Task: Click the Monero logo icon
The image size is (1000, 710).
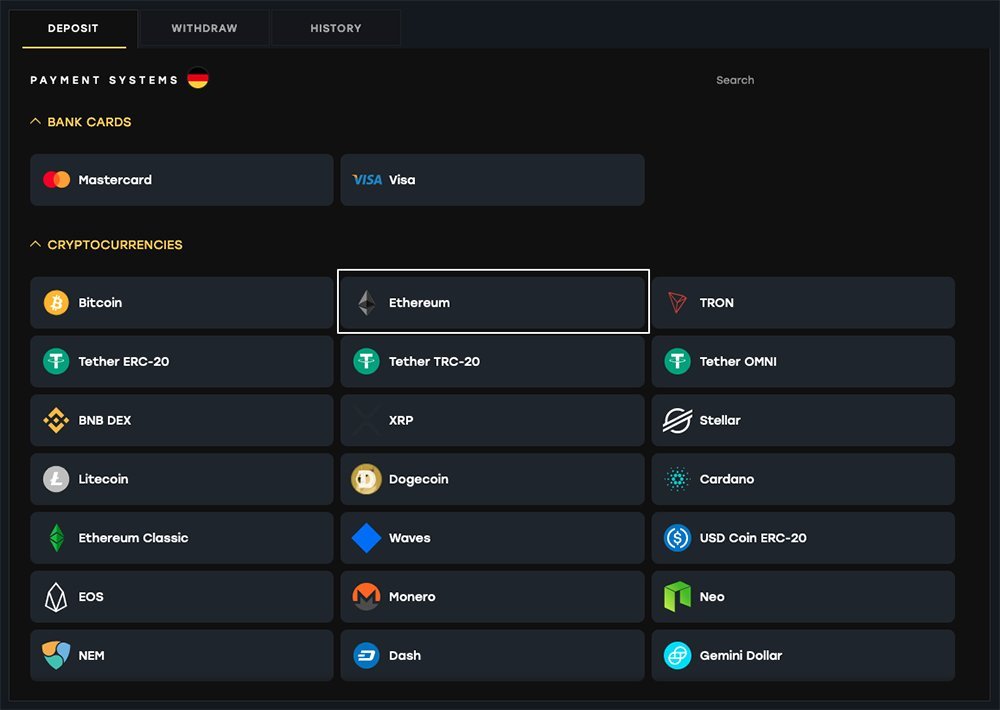Action: pyautogui.click(x=366, y=597)
